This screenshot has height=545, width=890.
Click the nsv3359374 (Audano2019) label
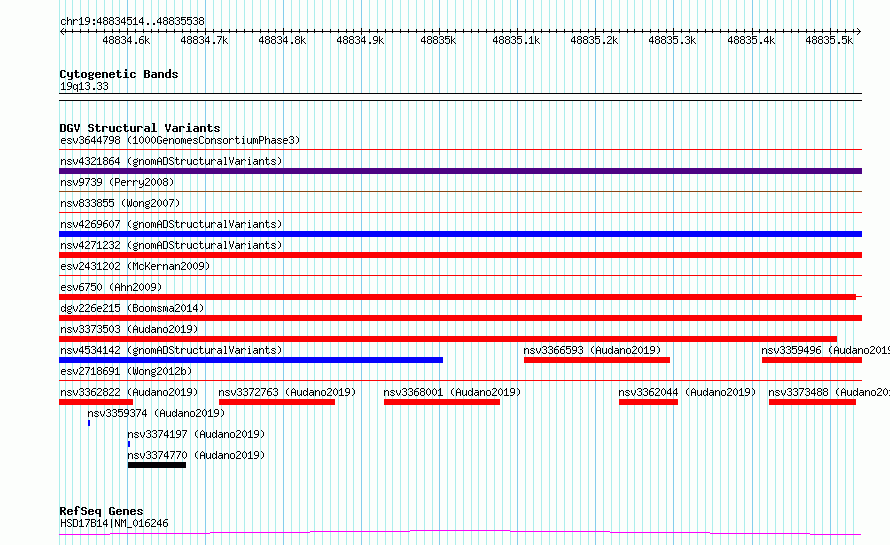tap(156, 413)
